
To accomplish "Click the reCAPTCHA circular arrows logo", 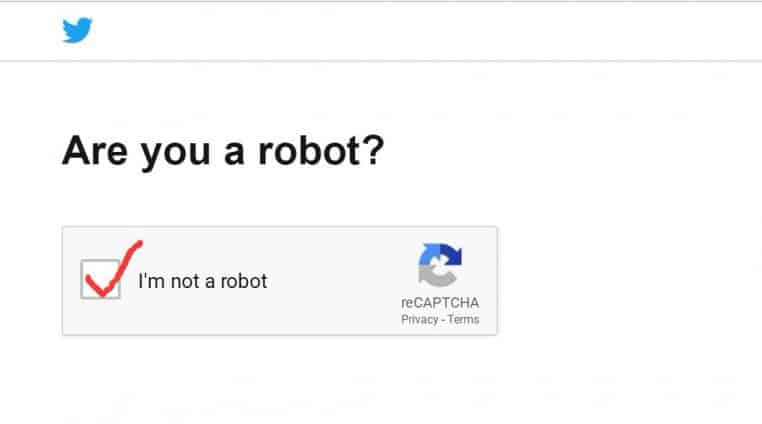I will [x=440, y=266].
